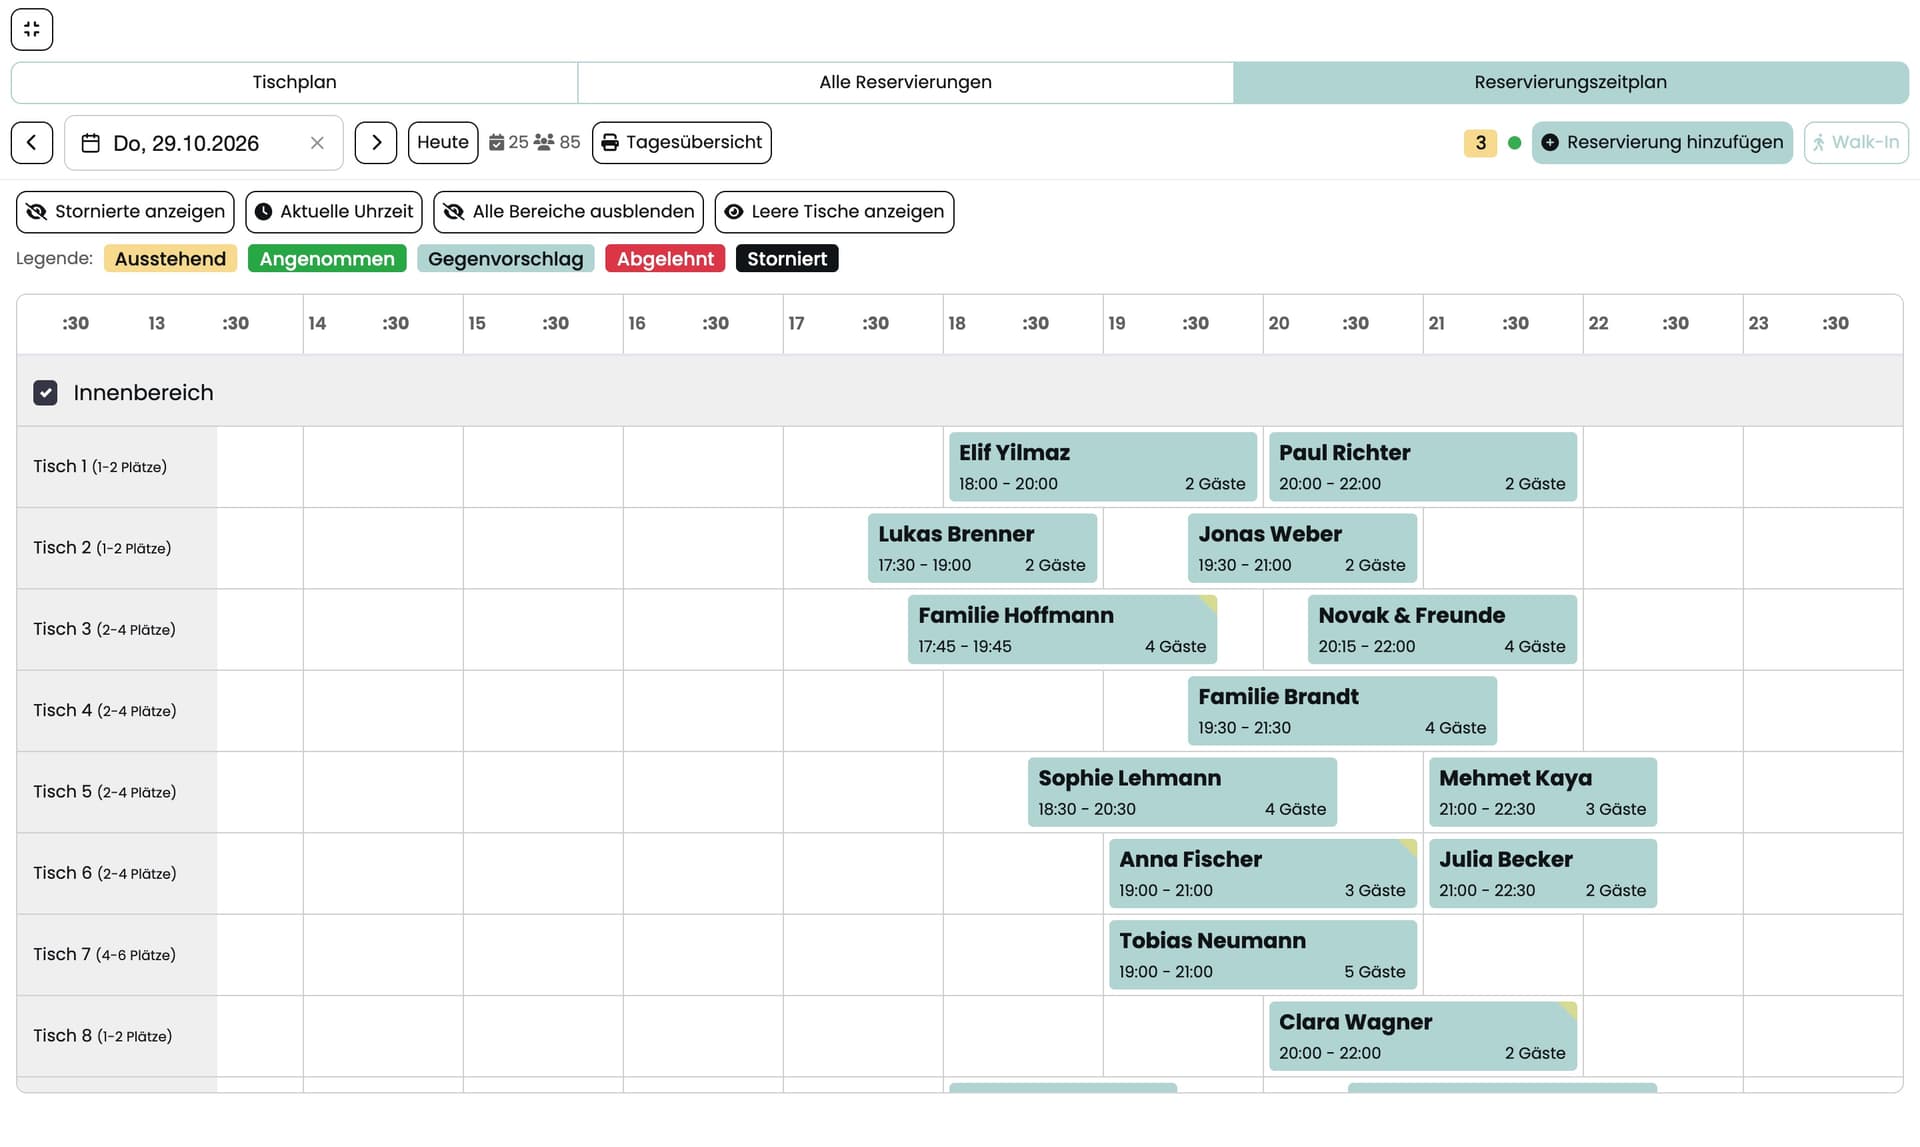
Task: Clear the selected date with X
Action: [x=317, y=143]
